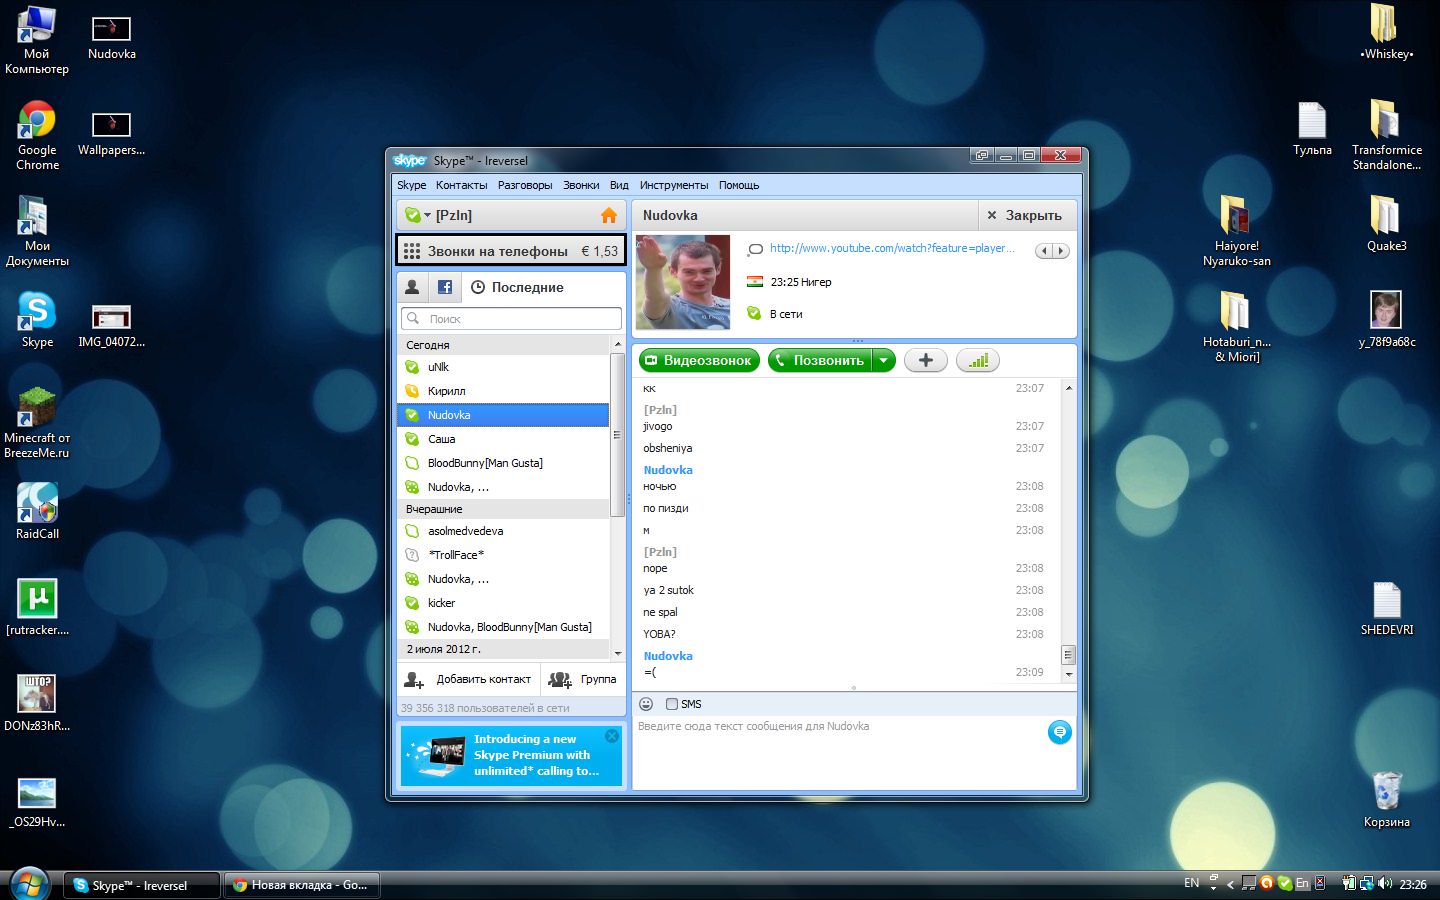Open the uTorrent [rutracker file icon
1440x900 pixels.
tap(37, 607)
